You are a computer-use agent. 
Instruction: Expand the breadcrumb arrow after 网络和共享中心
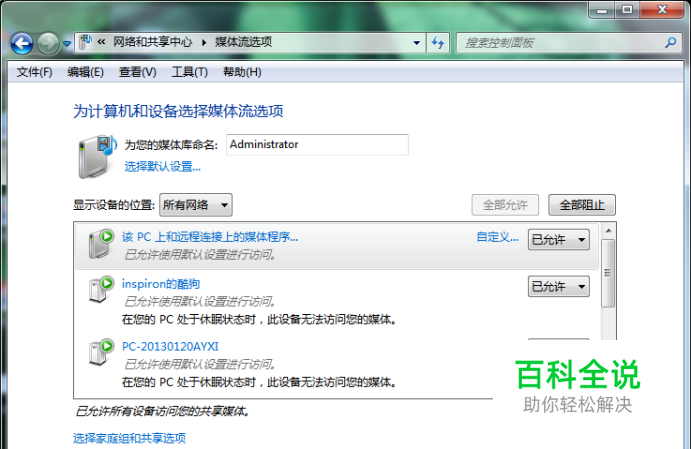pyautogui.click(x=204, y=43)
